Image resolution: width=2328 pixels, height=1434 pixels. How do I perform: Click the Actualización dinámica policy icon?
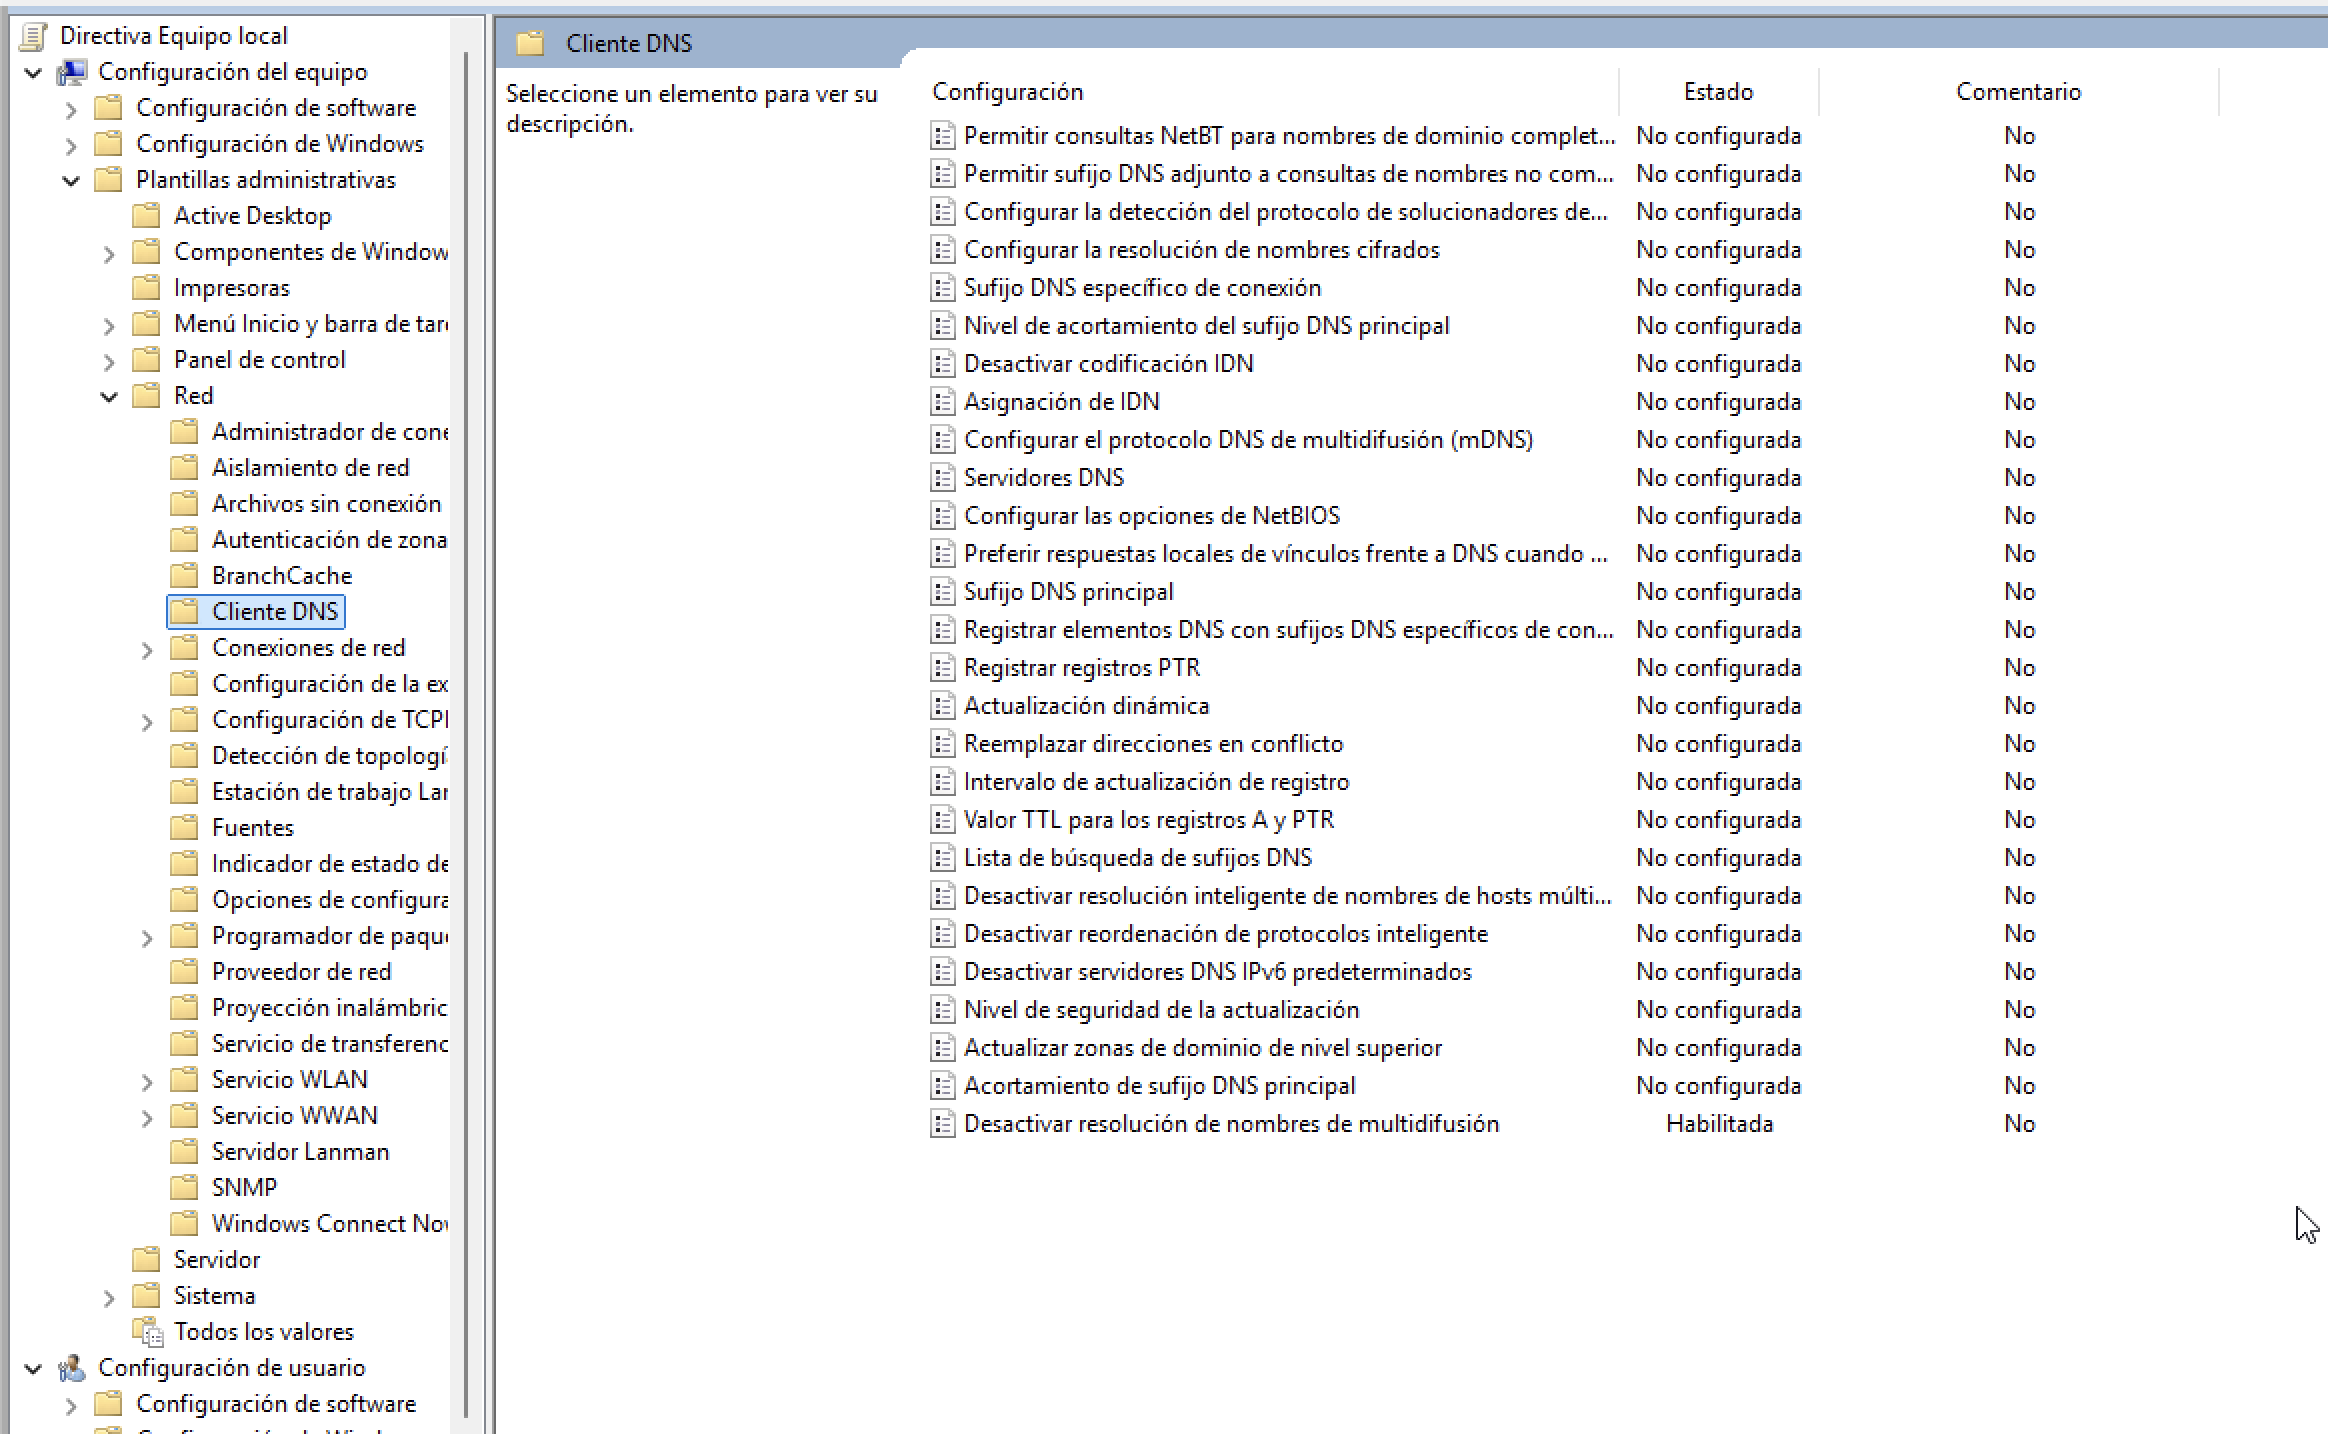coord(942,706)
